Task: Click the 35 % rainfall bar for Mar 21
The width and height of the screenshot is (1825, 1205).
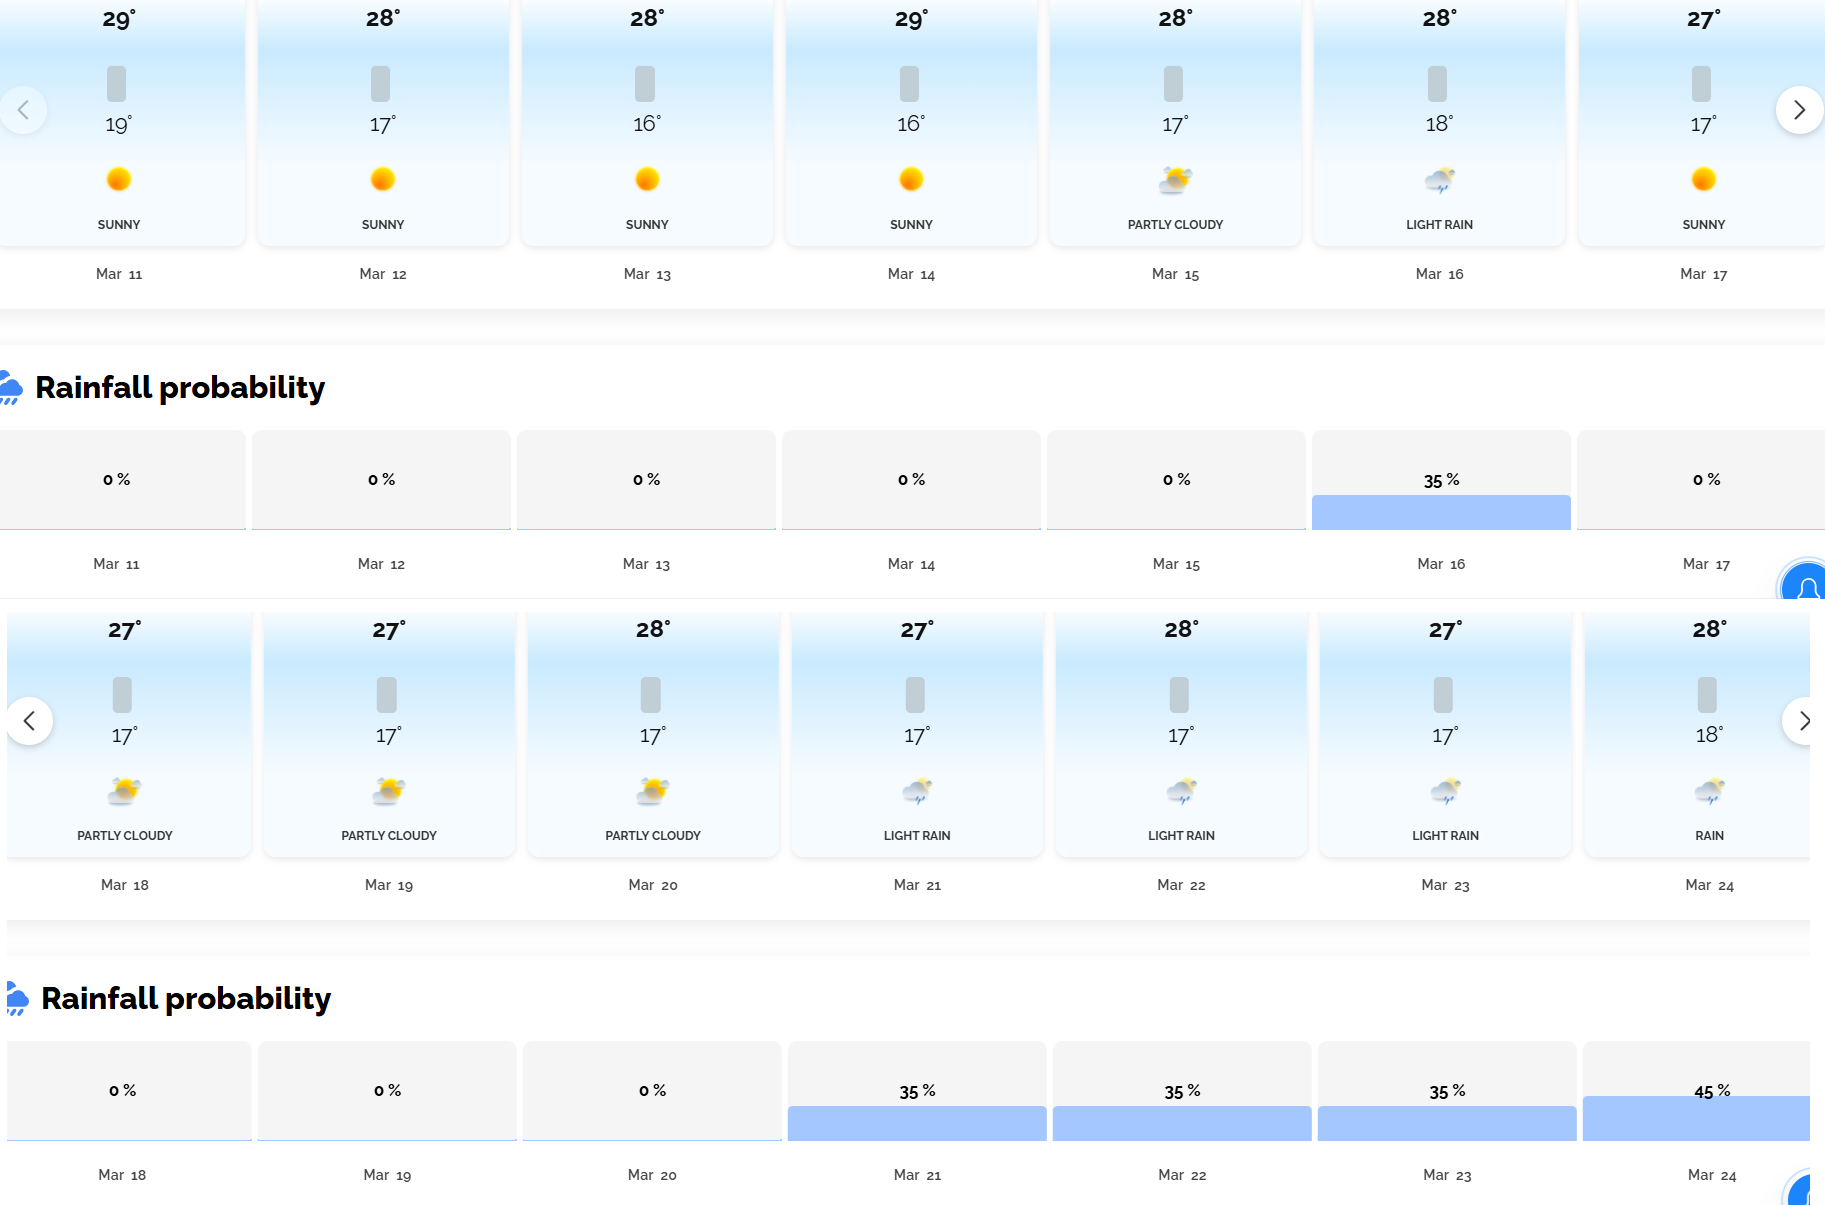Action: pyautogui.click(x=917, y=1123)
